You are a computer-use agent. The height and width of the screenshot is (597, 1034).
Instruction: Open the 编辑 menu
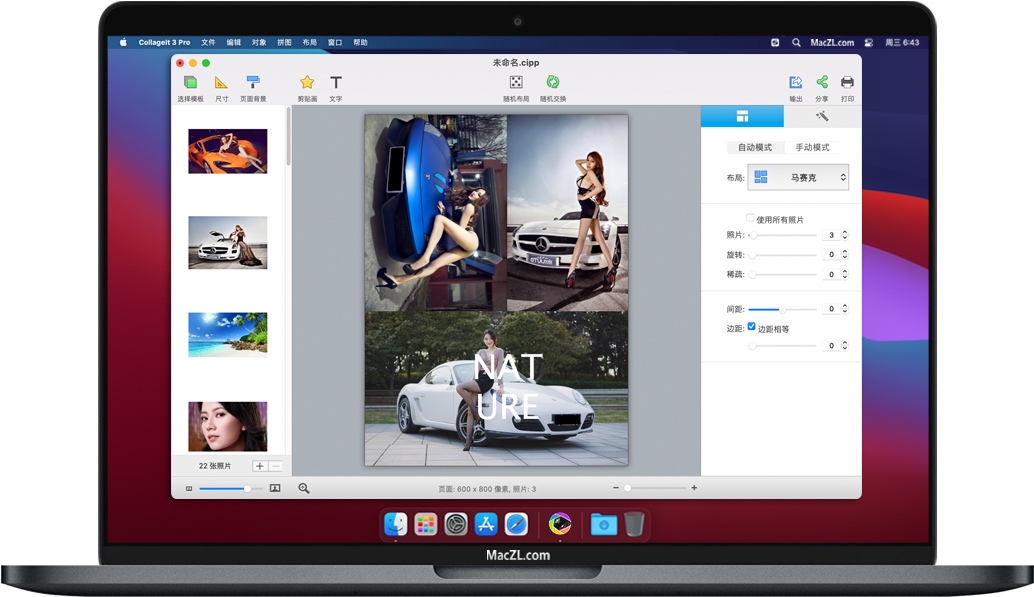click(233, 42)
